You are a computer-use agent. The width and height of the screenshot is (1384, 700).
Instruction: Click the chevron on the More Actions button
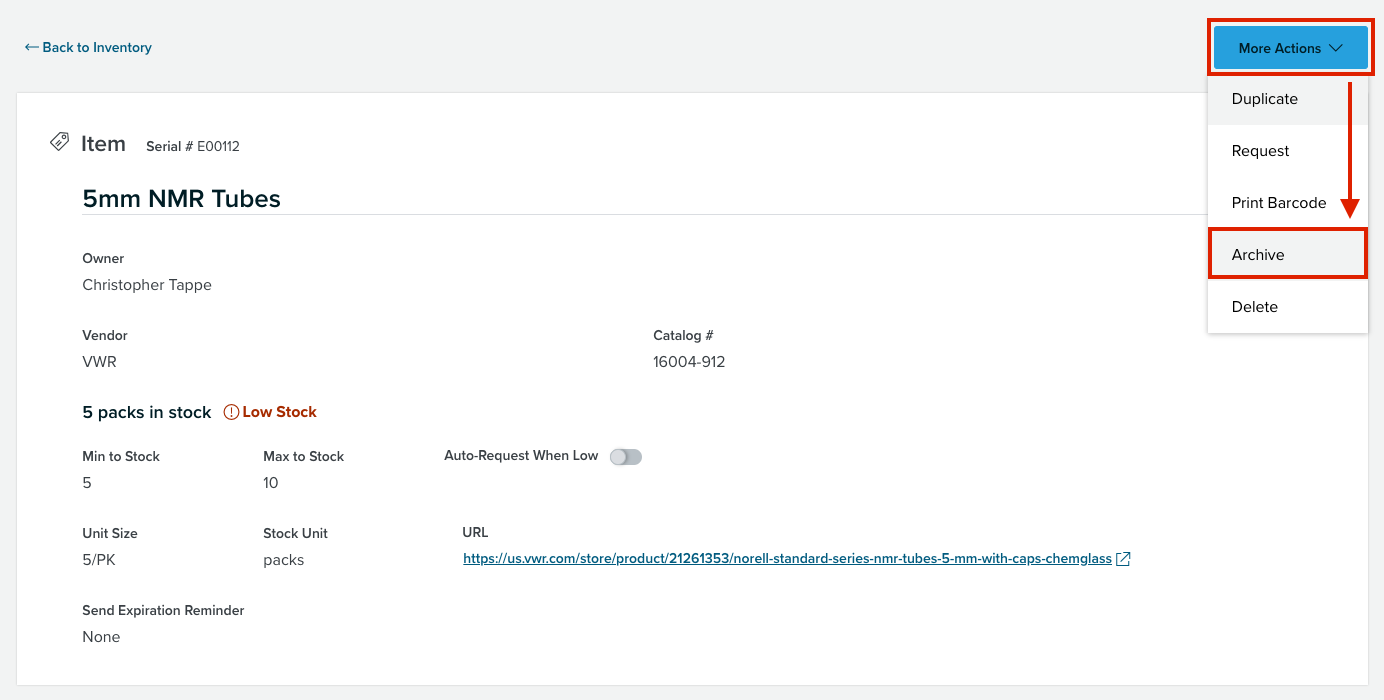click(1336, 47)
